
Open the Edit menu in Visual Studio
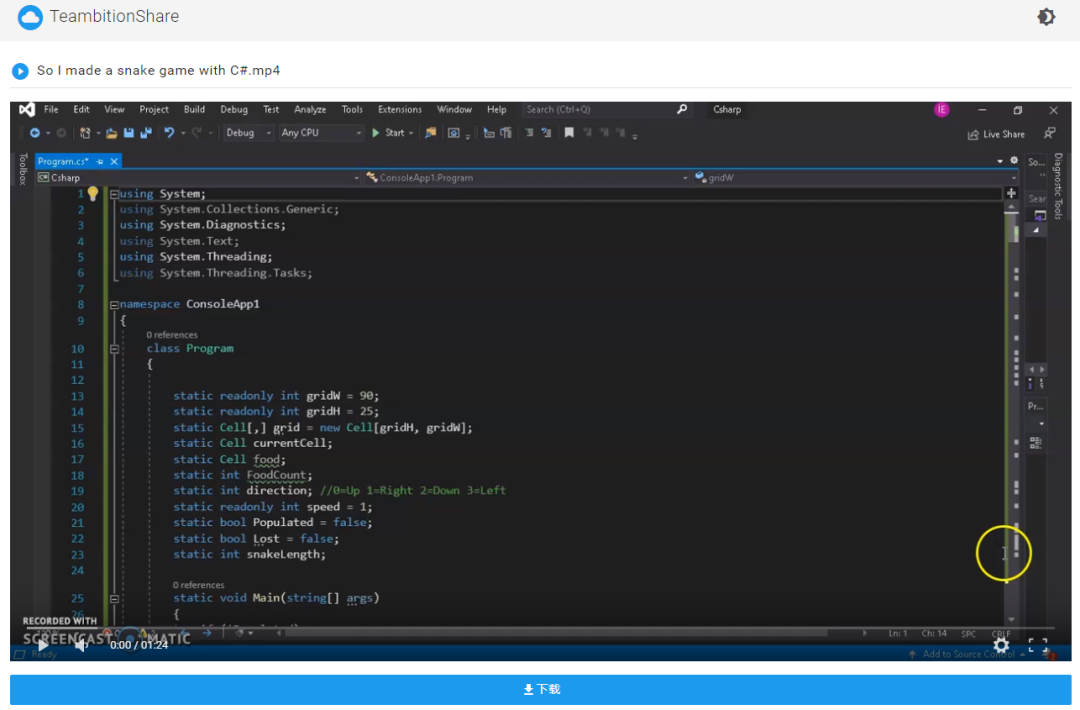click(x=81, y=109)
